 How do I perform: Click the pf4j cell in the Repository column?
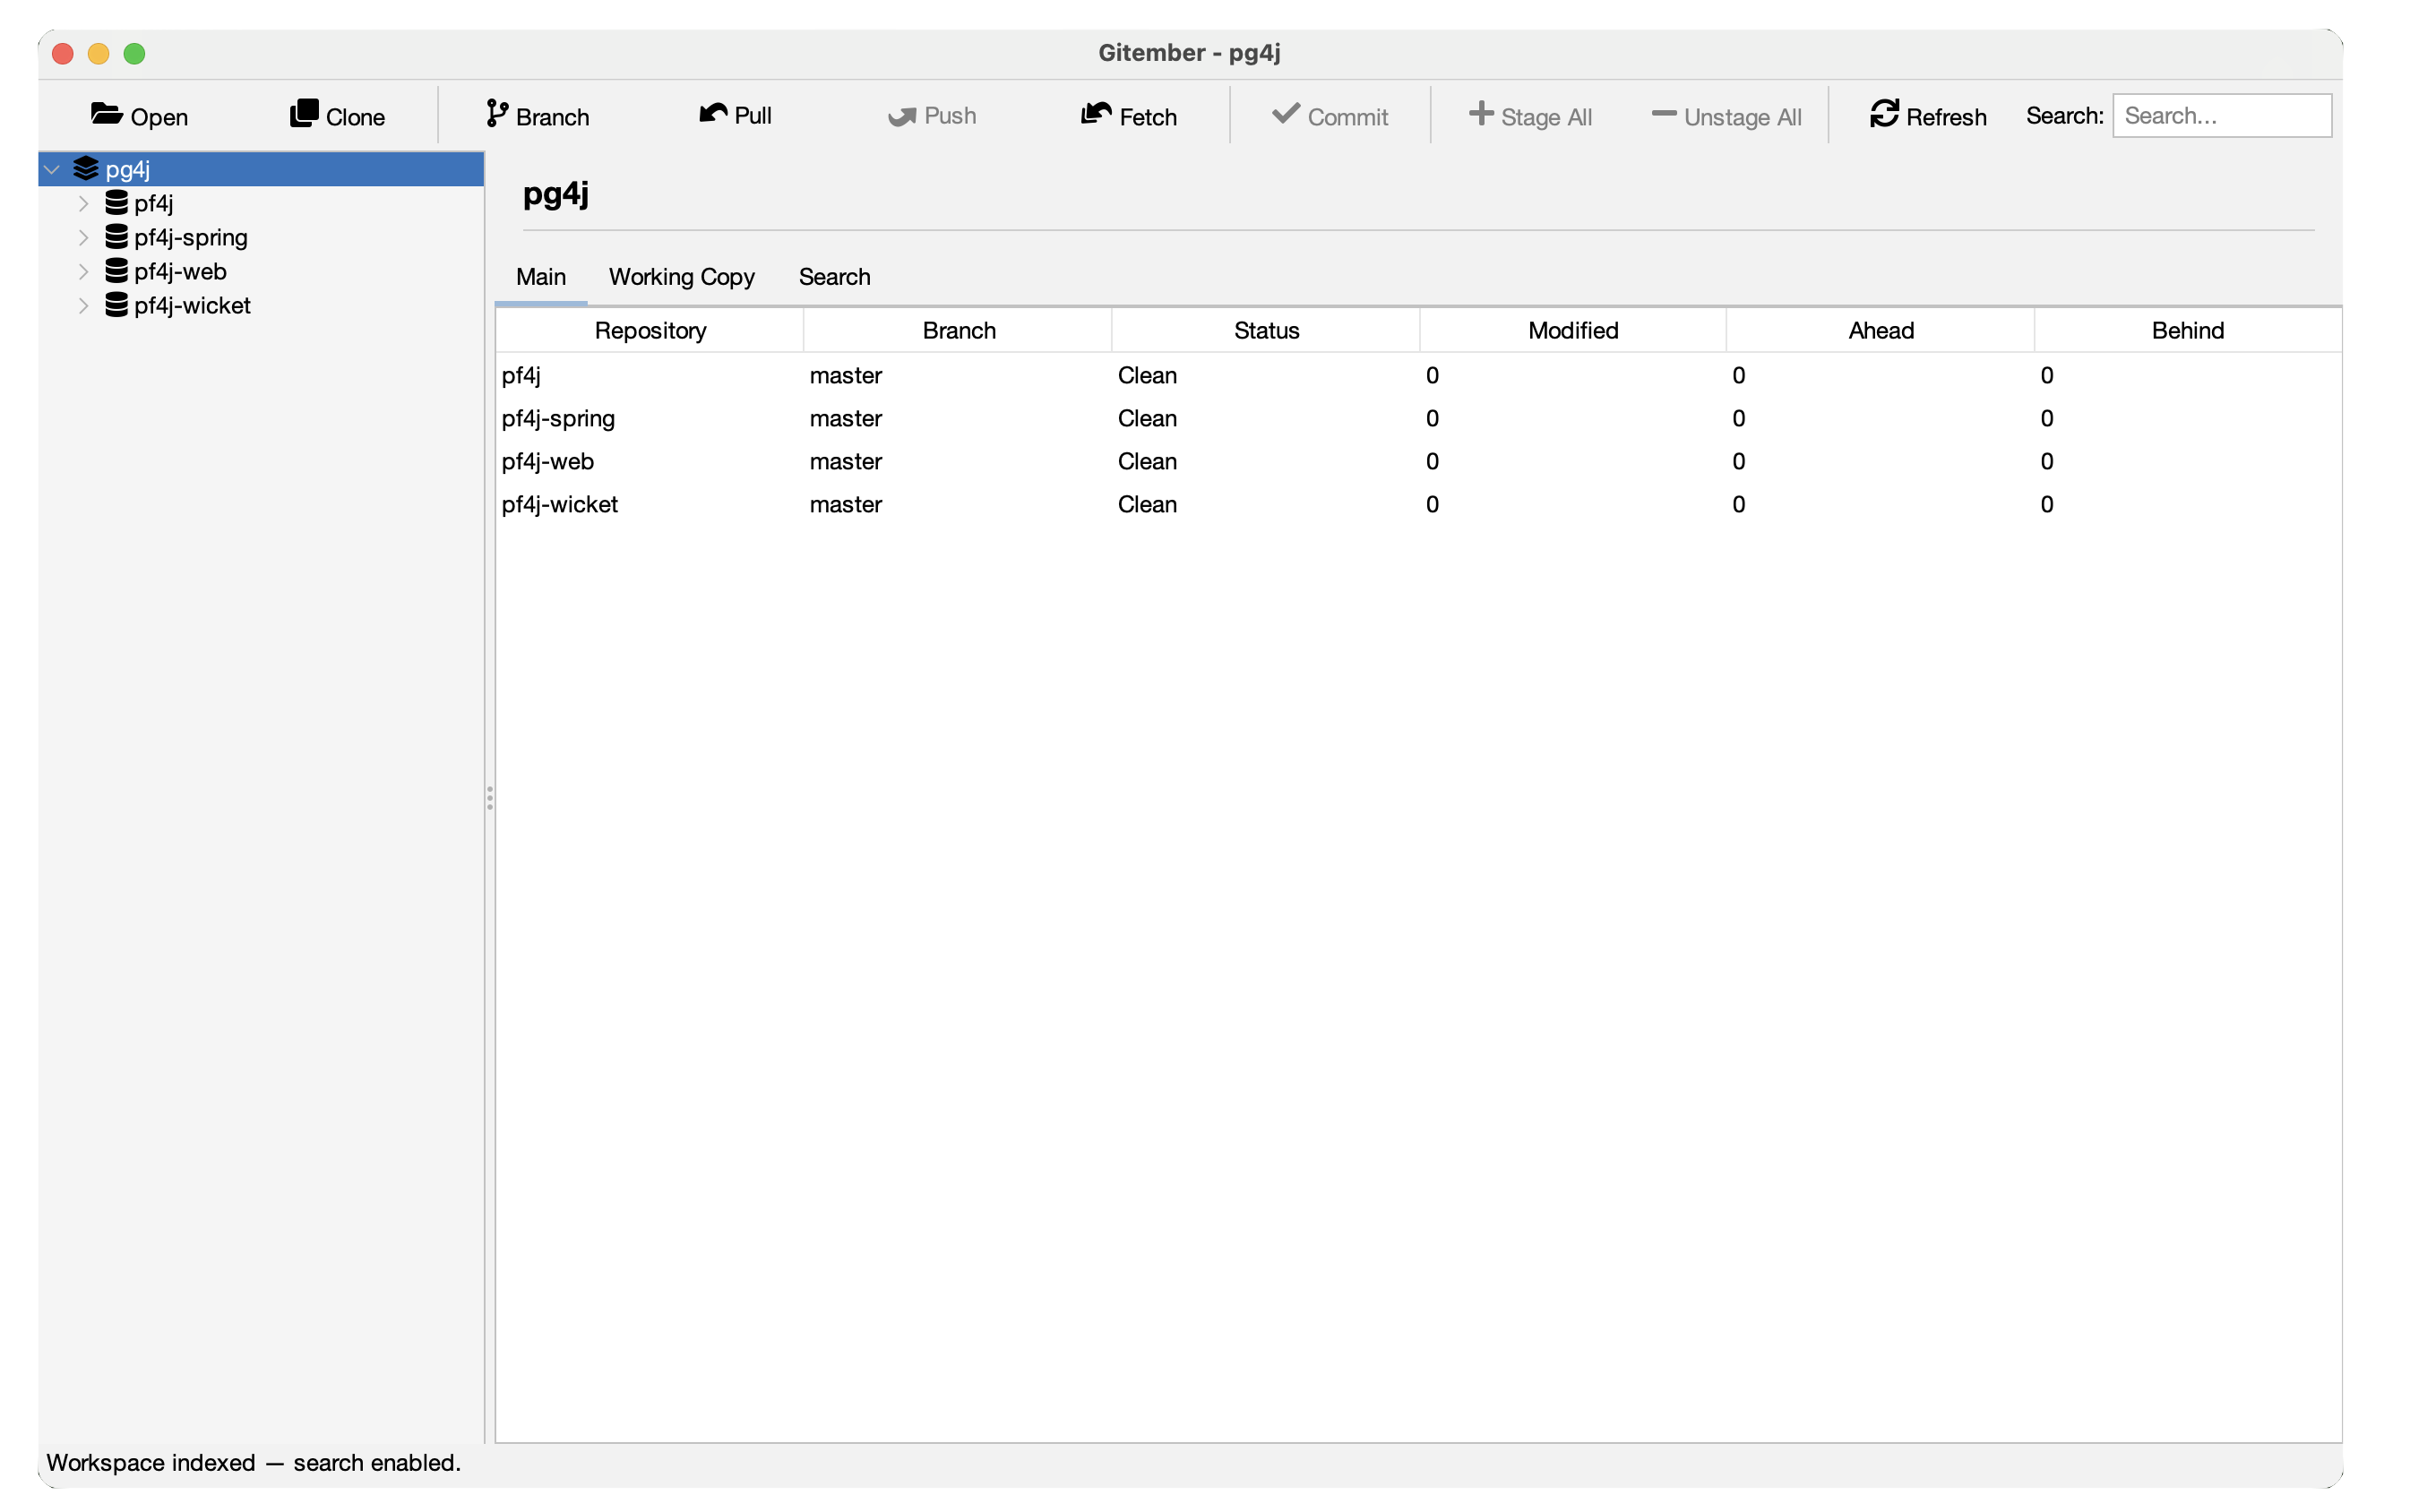tap(650, 375)
